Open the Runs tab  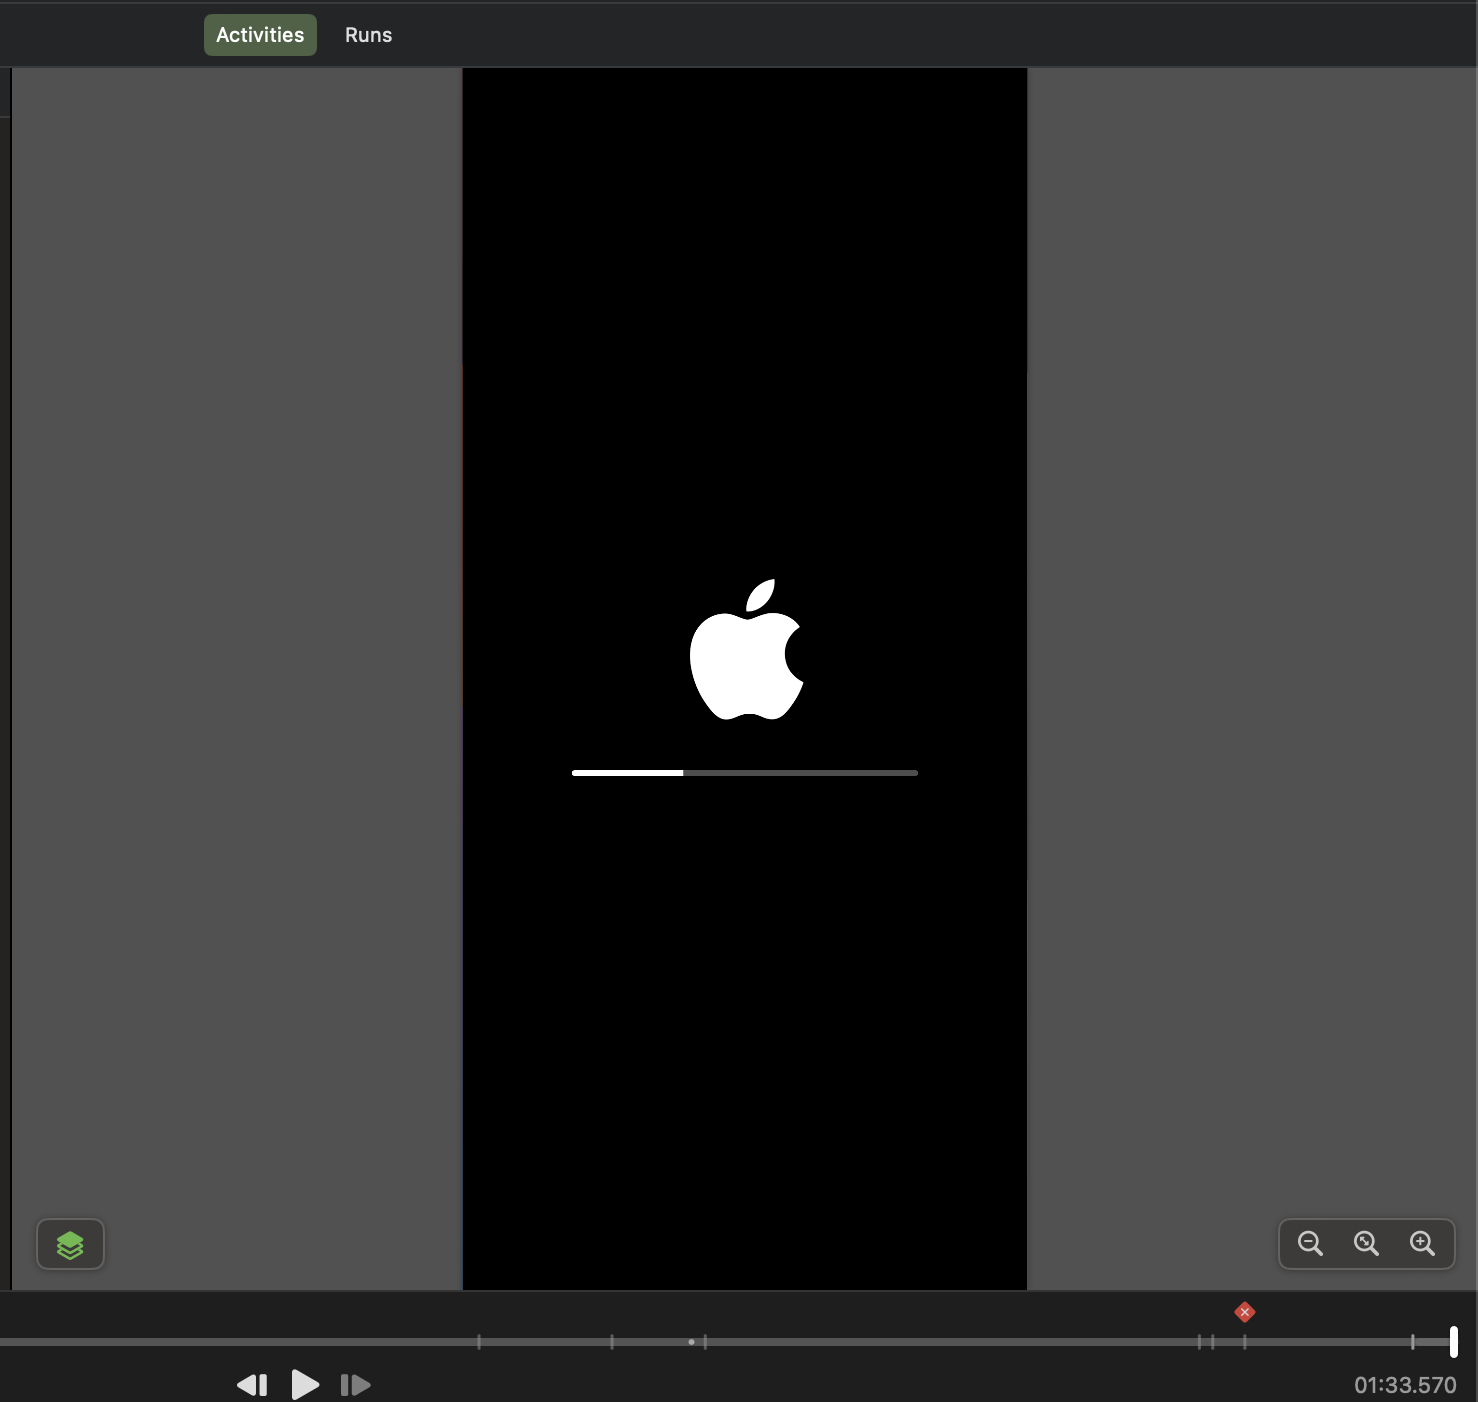368,35
